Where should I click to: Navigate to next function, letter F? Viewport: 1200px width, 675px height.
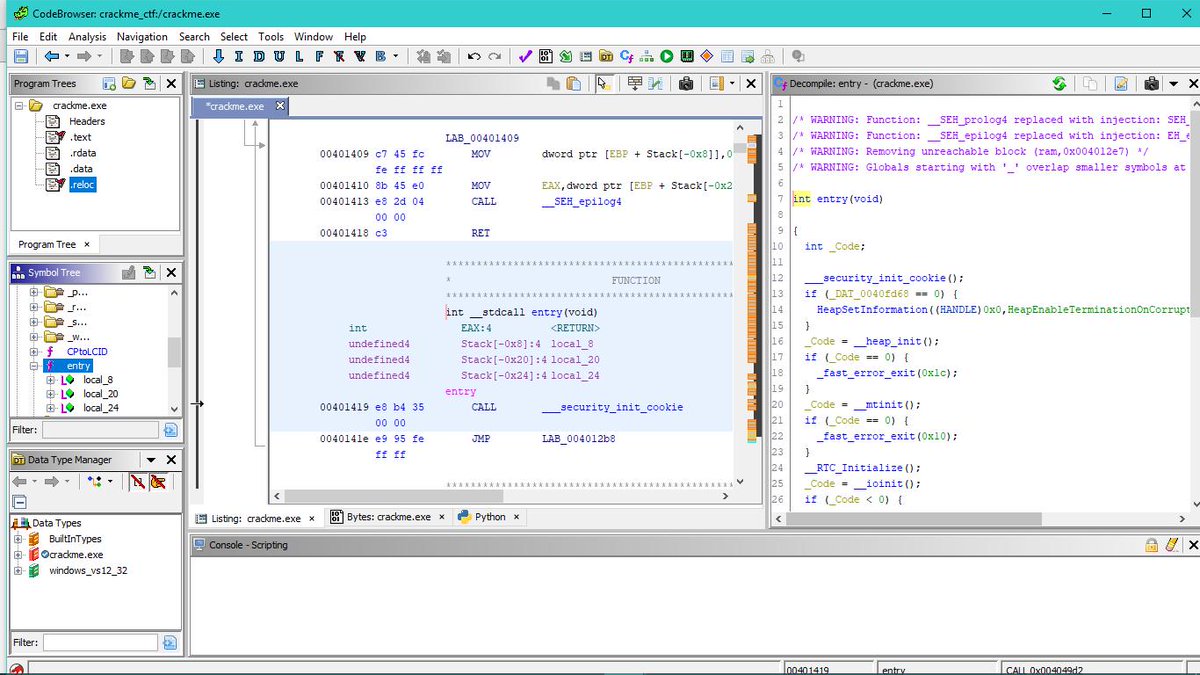[x=319, y=56]
